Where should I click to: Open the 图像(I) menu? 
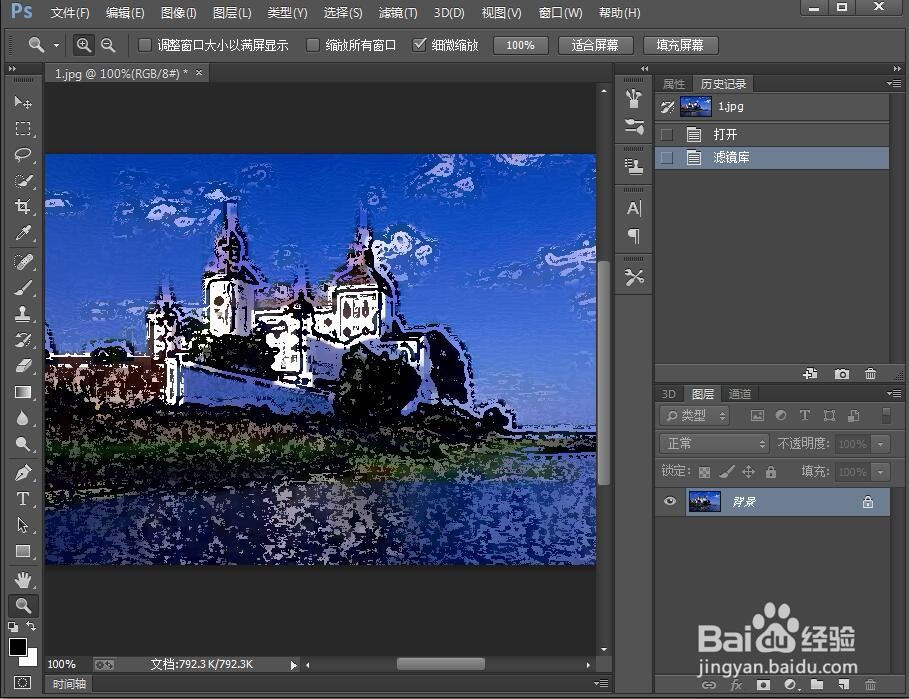coord(179,12)
